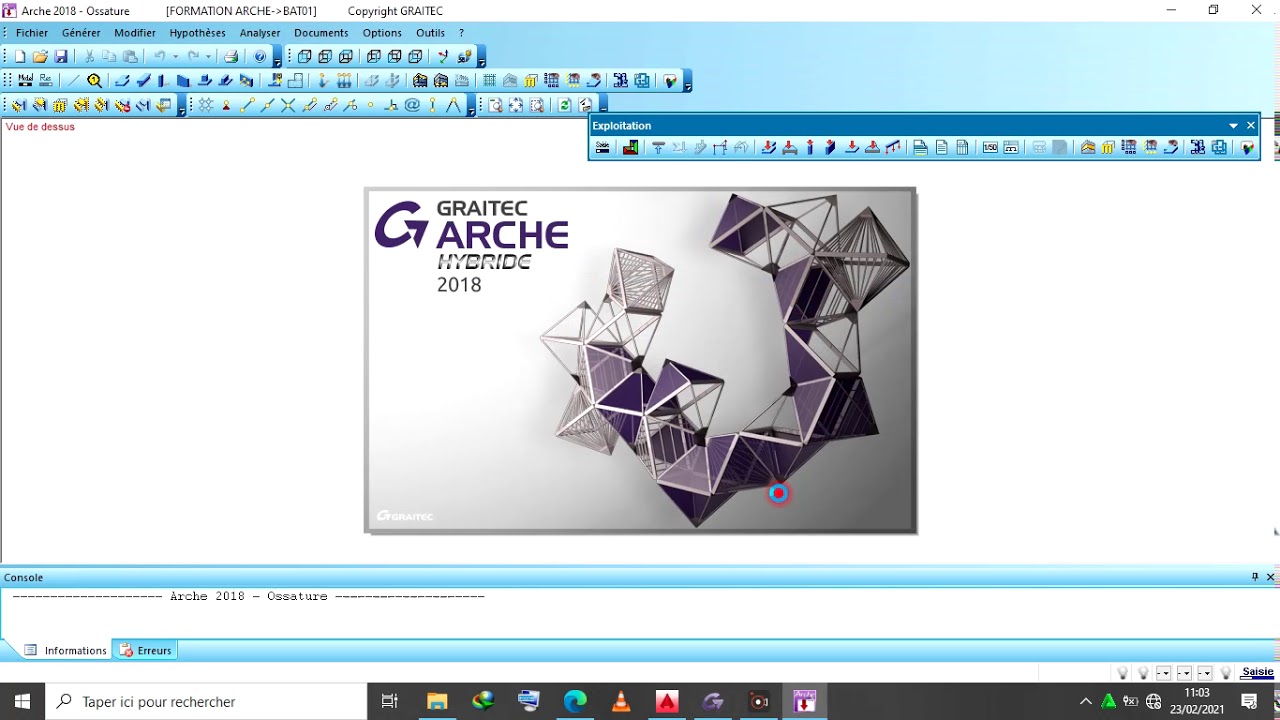Click the @ symbol snap icon
Image resolution: width=1280 pixels, height=720 pixels.
pos(412,104)
